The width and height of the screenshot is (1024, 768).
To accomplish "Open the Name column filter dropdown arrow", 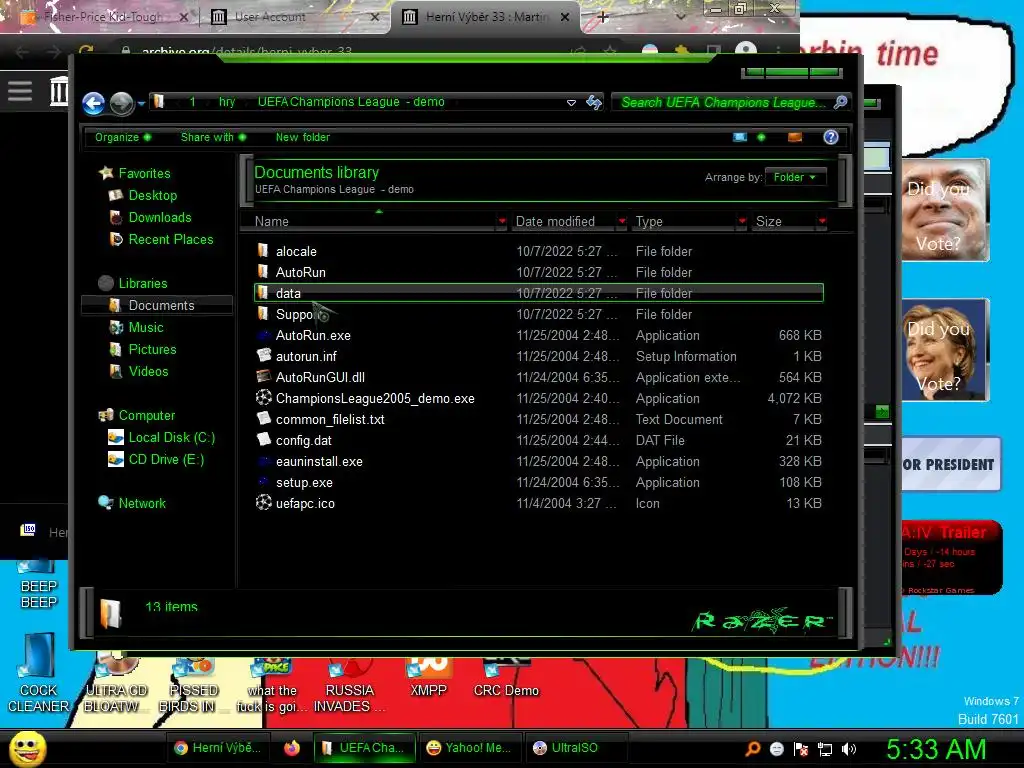I will (x=502, y=221).
